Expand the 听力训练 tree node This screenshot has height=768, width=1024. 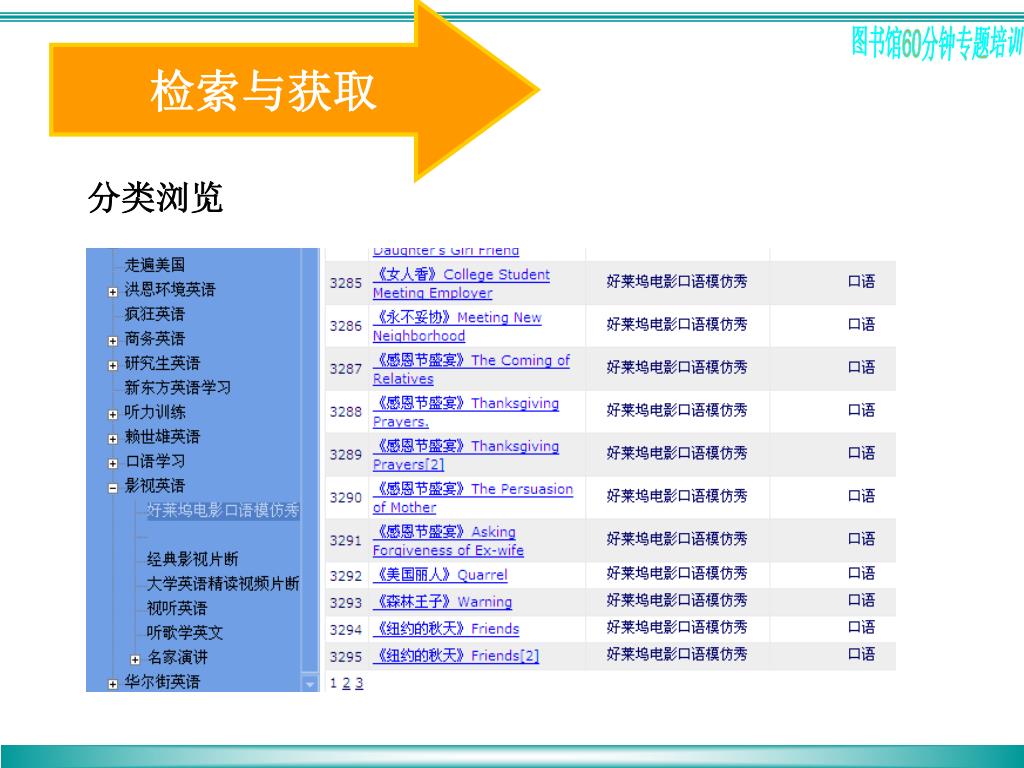click(113, 415)
